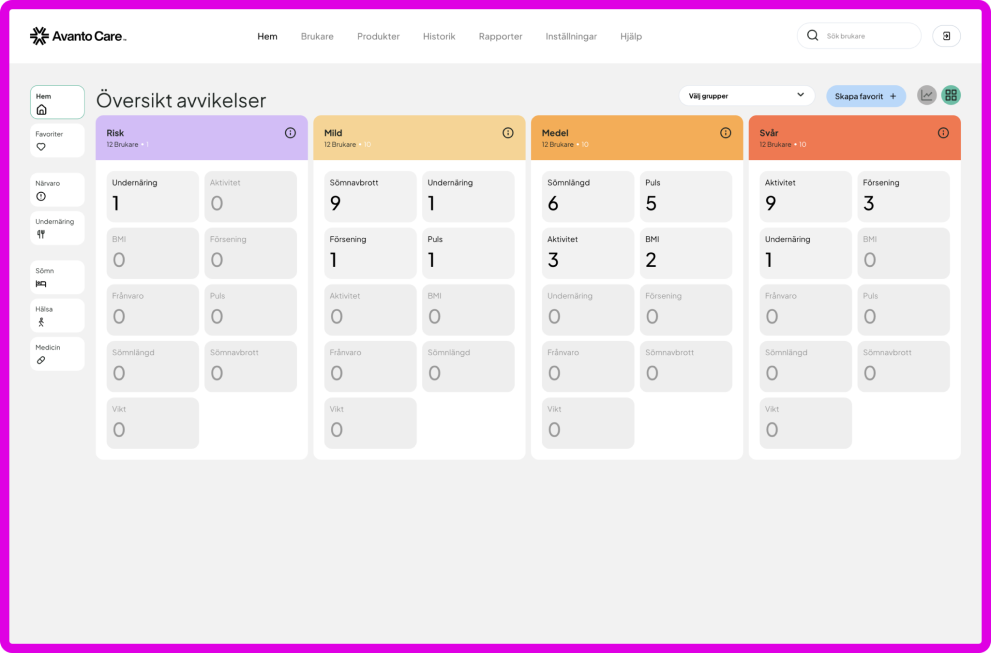Open Närvaro alert icon in sidebar
This screenshot has height=653, width=991.
[41, 197]
